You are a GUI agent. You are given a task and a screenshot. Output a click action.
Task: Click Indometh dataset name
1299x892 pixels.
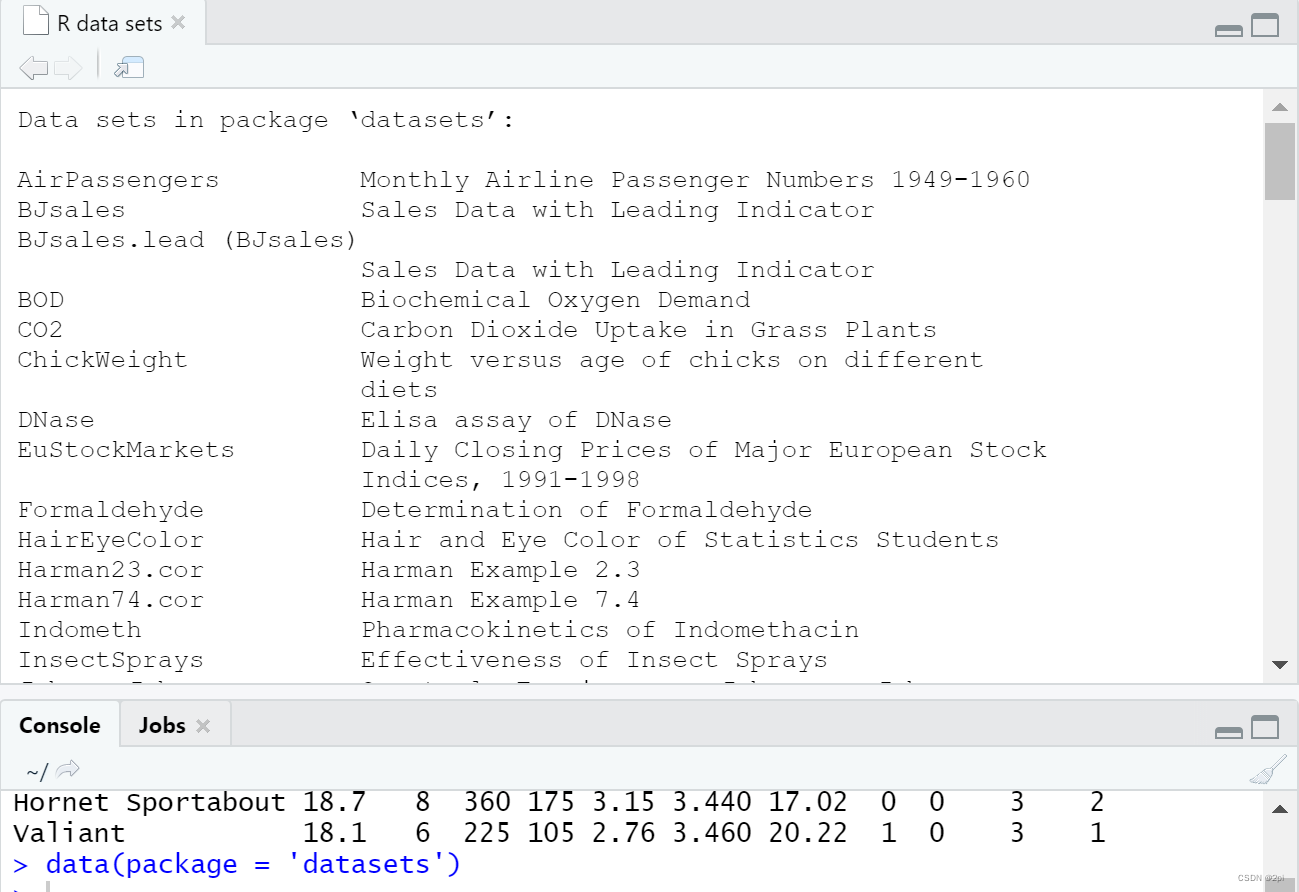(x=79, y=630)
